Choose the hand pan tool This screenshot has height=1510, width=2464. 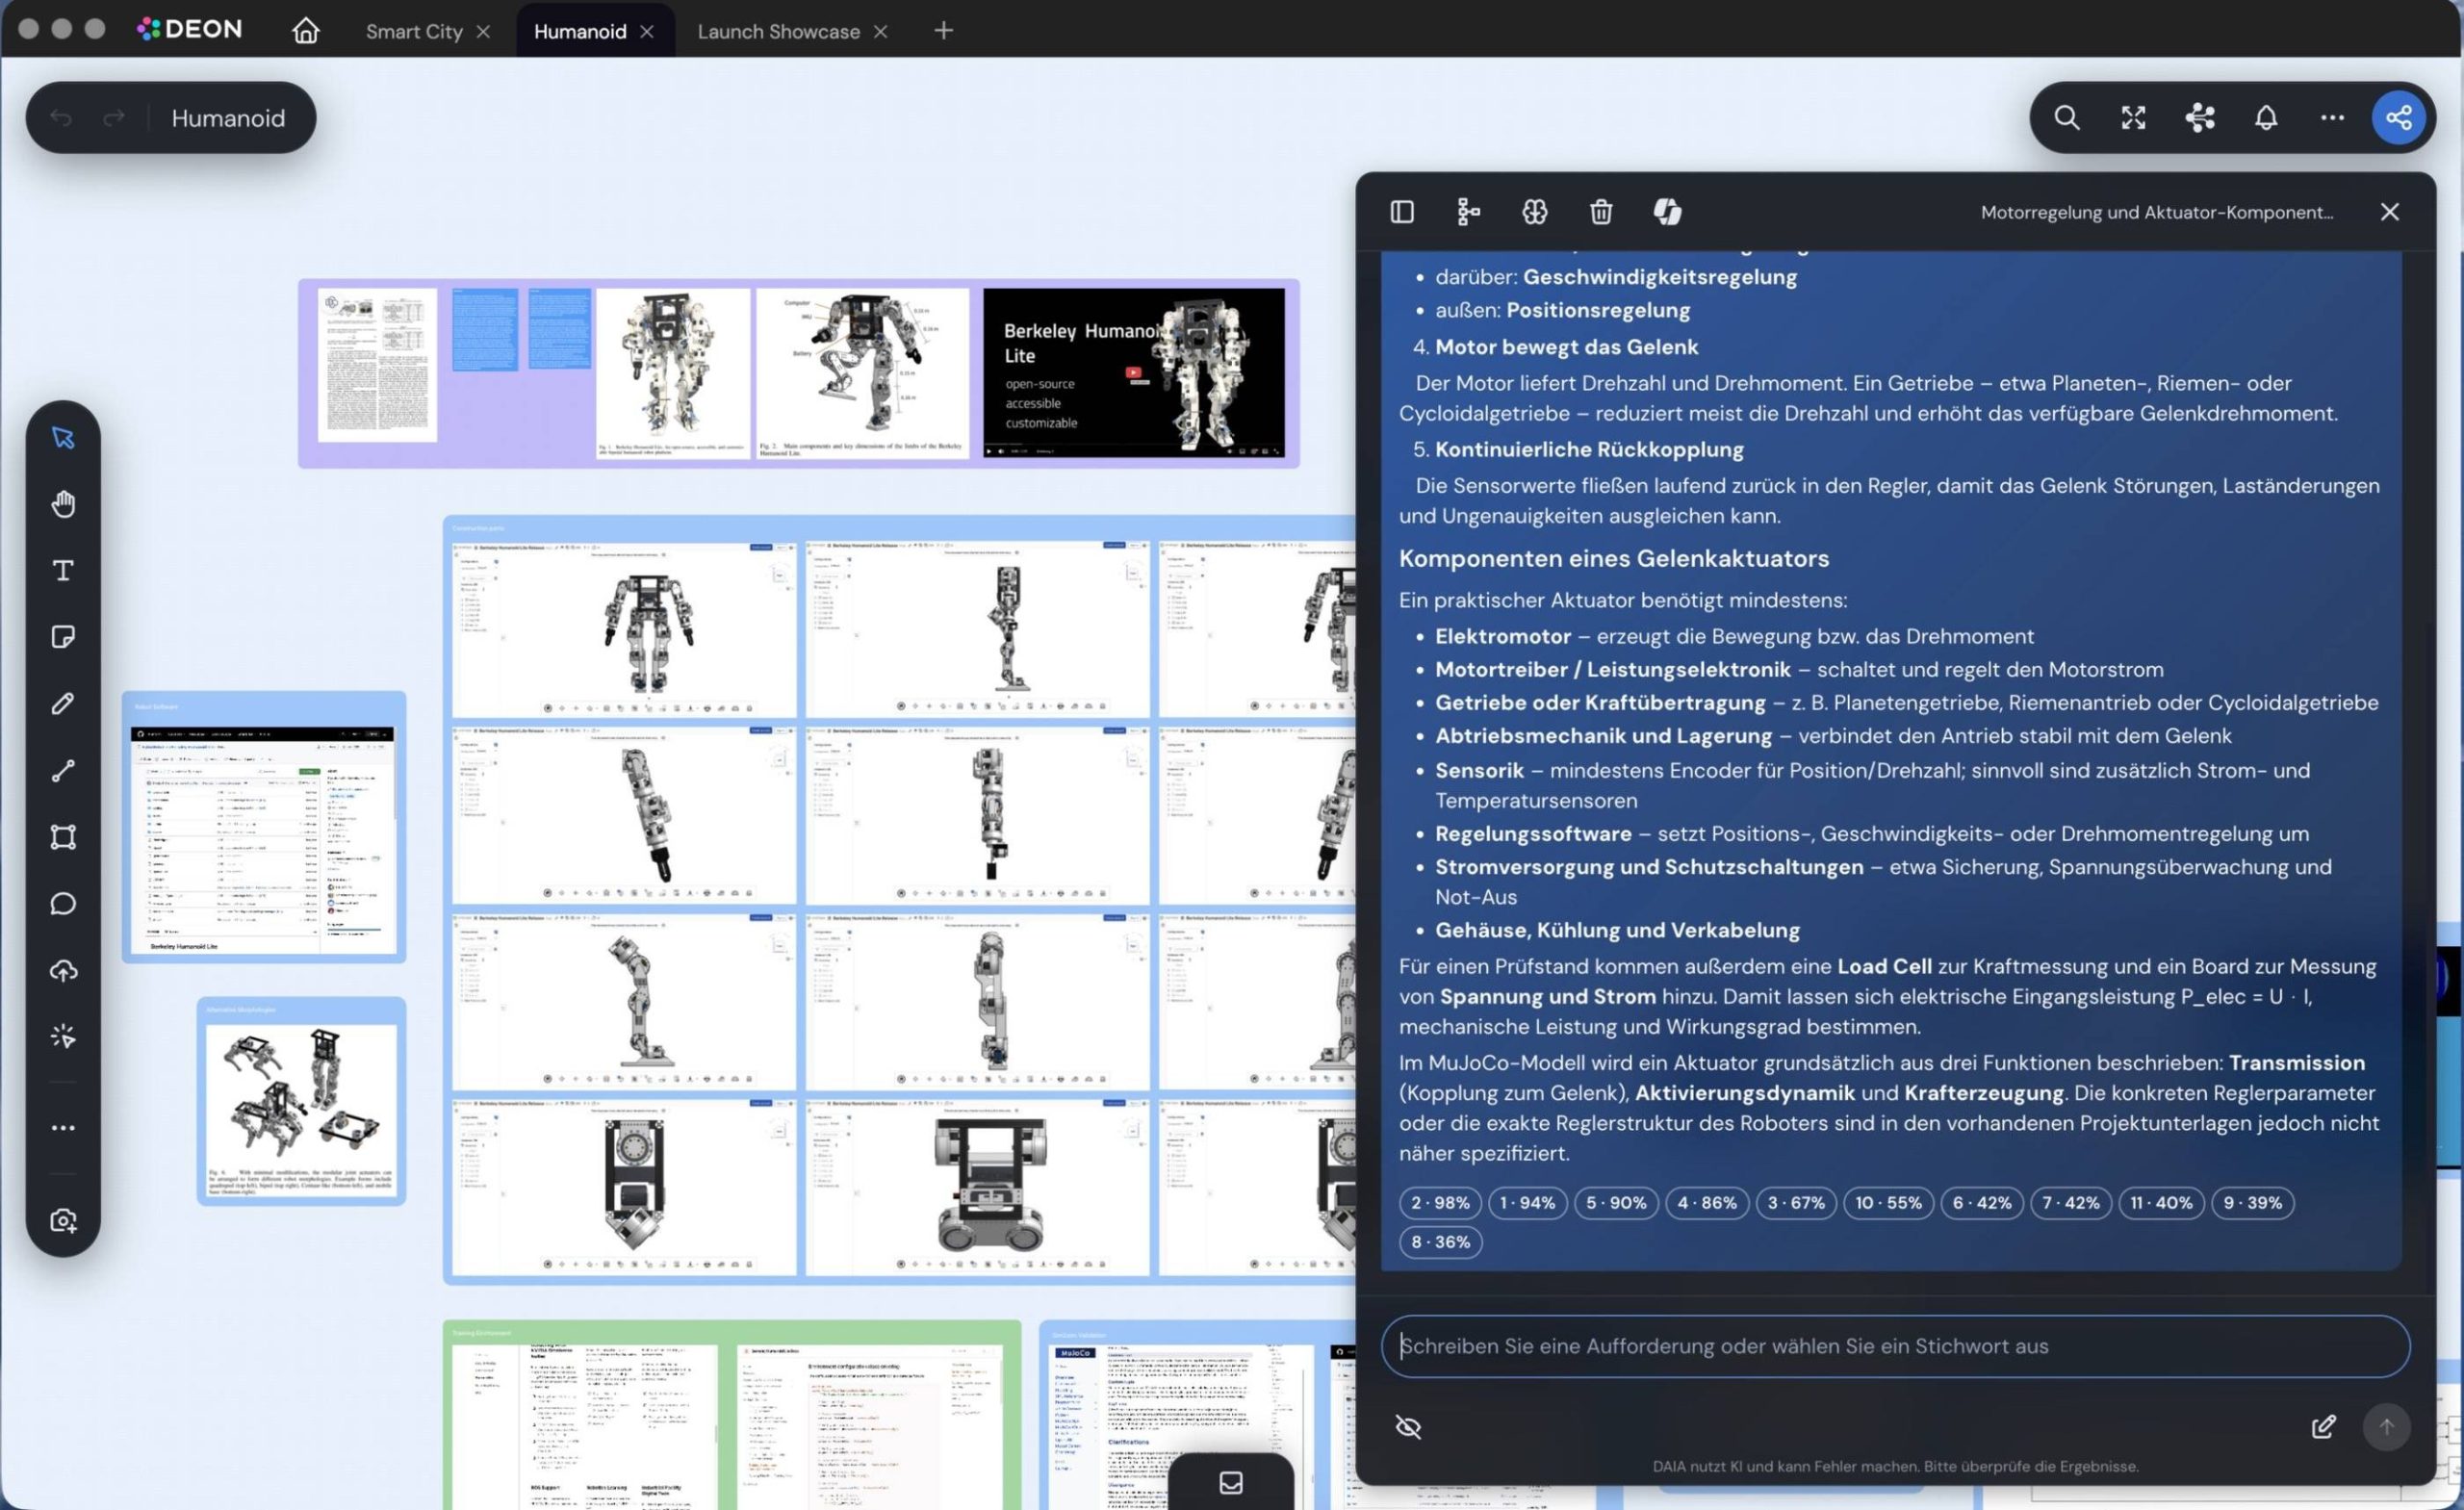coord(63,504)
